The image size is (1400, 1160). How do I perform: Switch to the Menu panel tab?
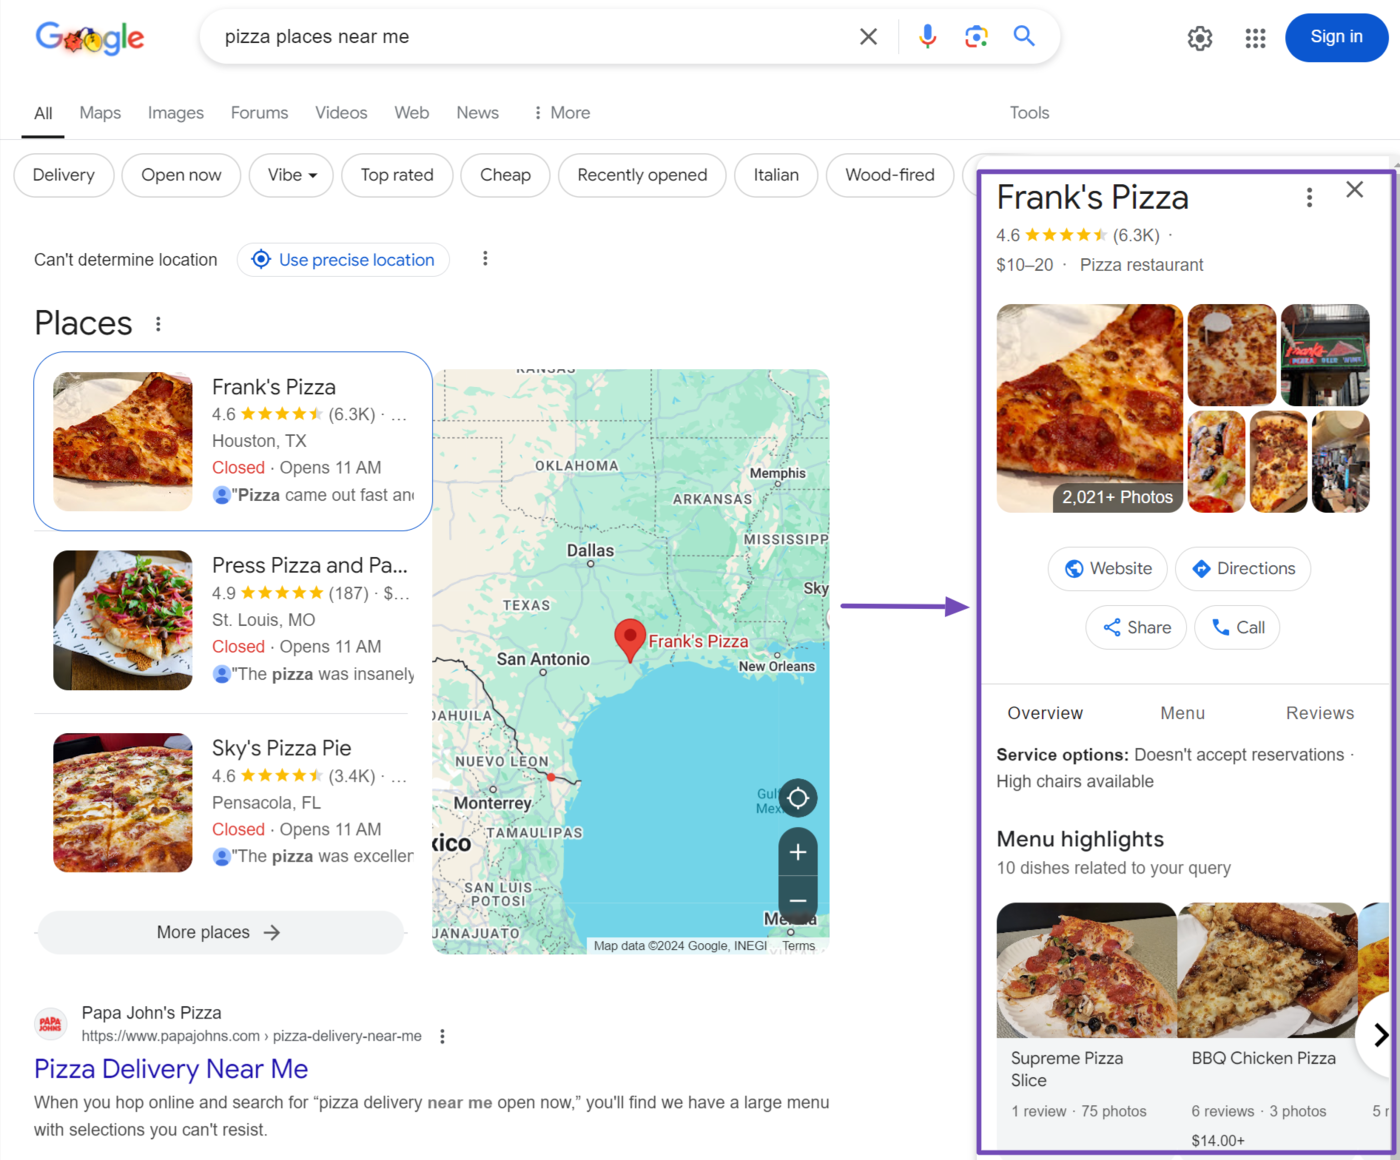[1182, 713]
